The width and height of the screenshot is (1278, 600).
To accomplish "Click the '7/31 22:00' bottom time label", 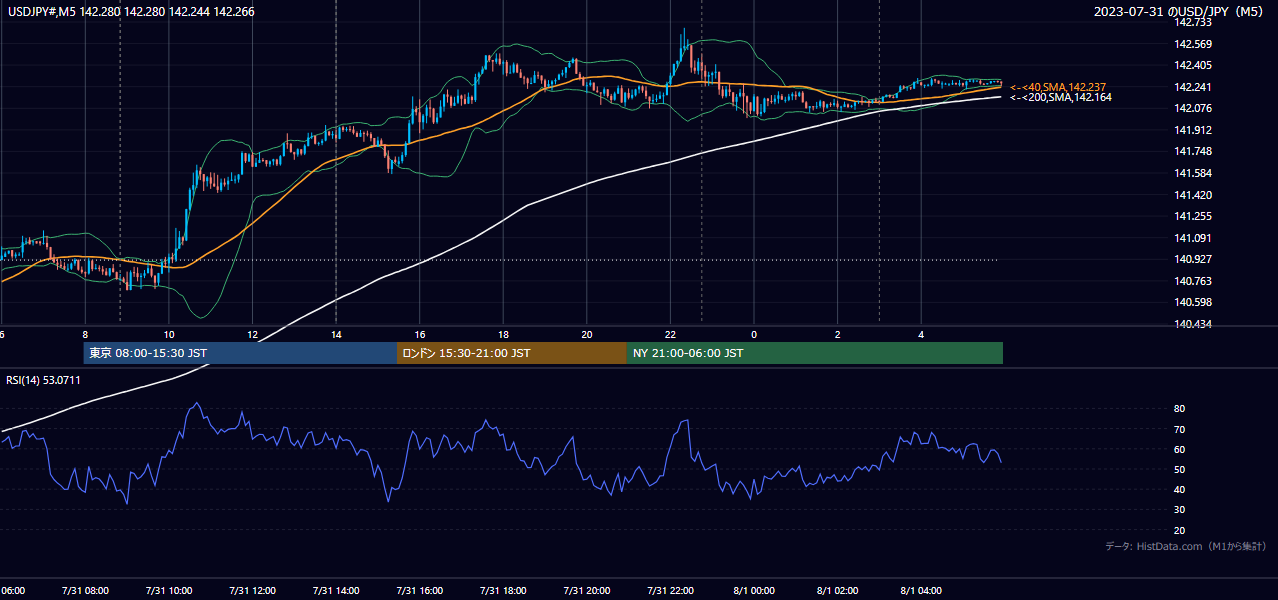I will click(670, 591).
